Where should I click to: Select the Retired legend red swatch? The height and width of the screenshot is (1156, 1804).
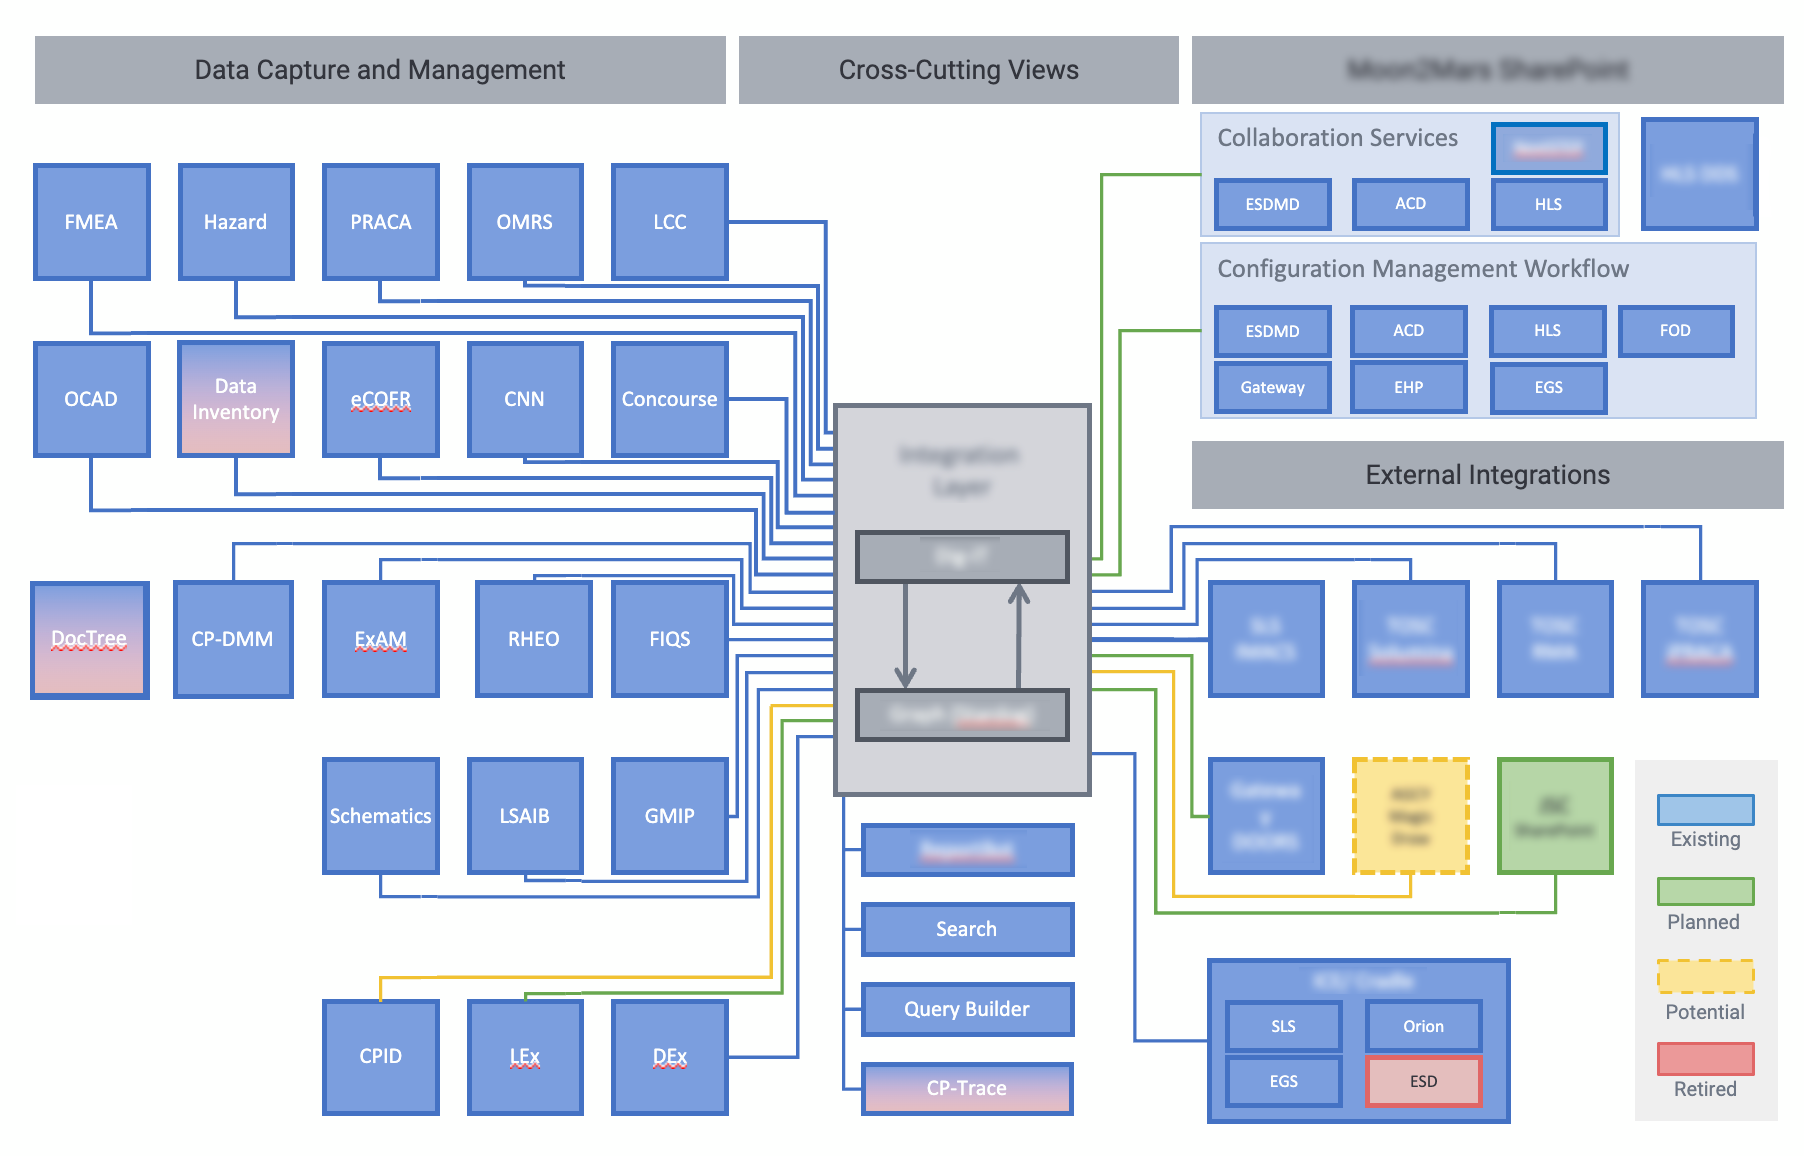point(1705,1059)
